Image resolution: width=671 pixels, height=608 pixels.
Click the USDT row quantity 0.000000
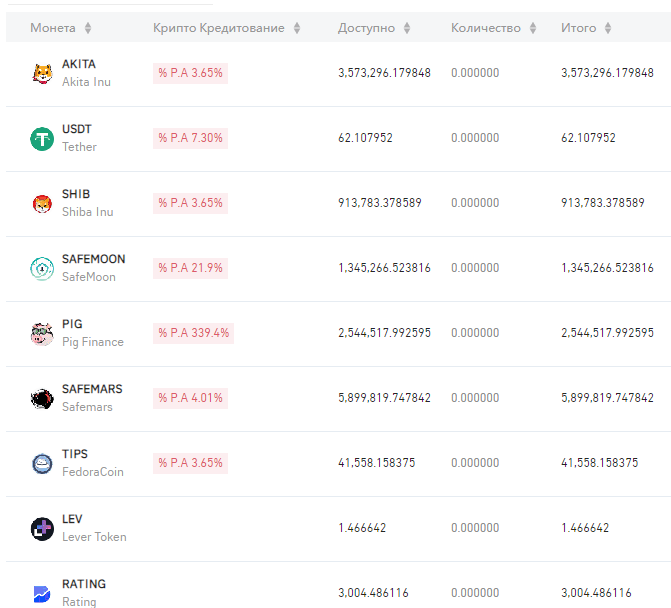click(475, 138)
